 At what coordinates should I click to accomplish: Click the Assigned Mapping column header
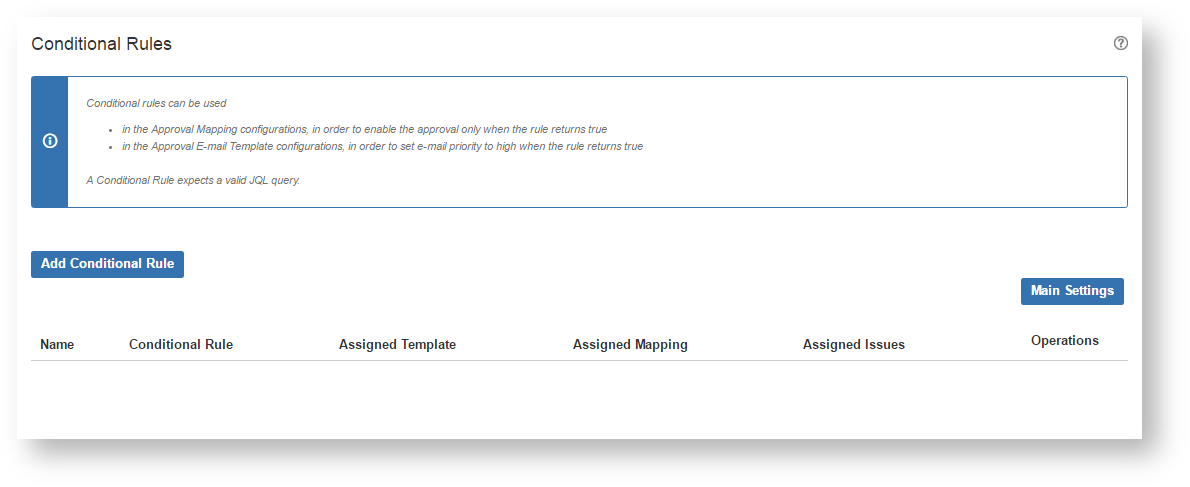(630, 345)
